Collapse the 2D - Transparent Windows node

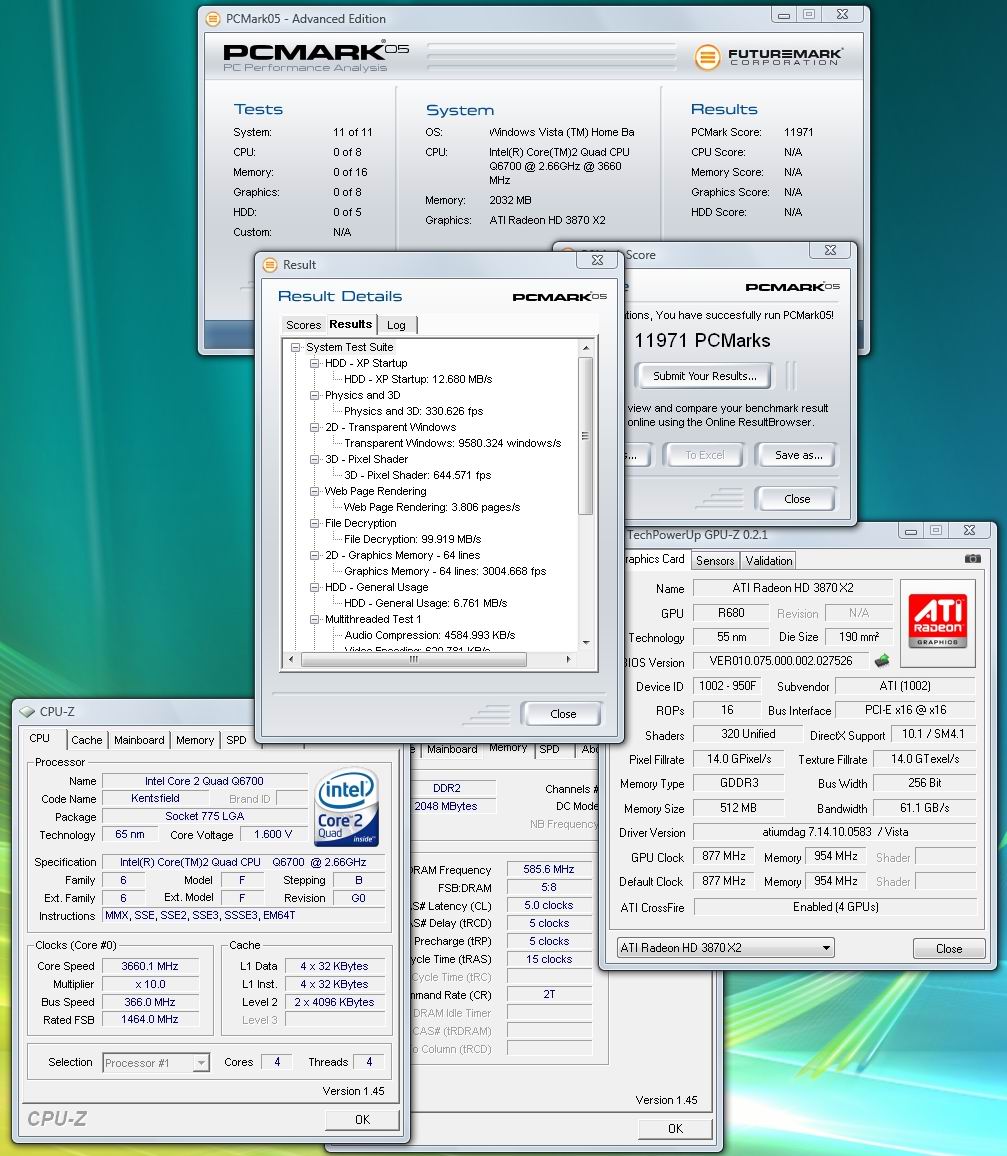click(x=315, y=427)
